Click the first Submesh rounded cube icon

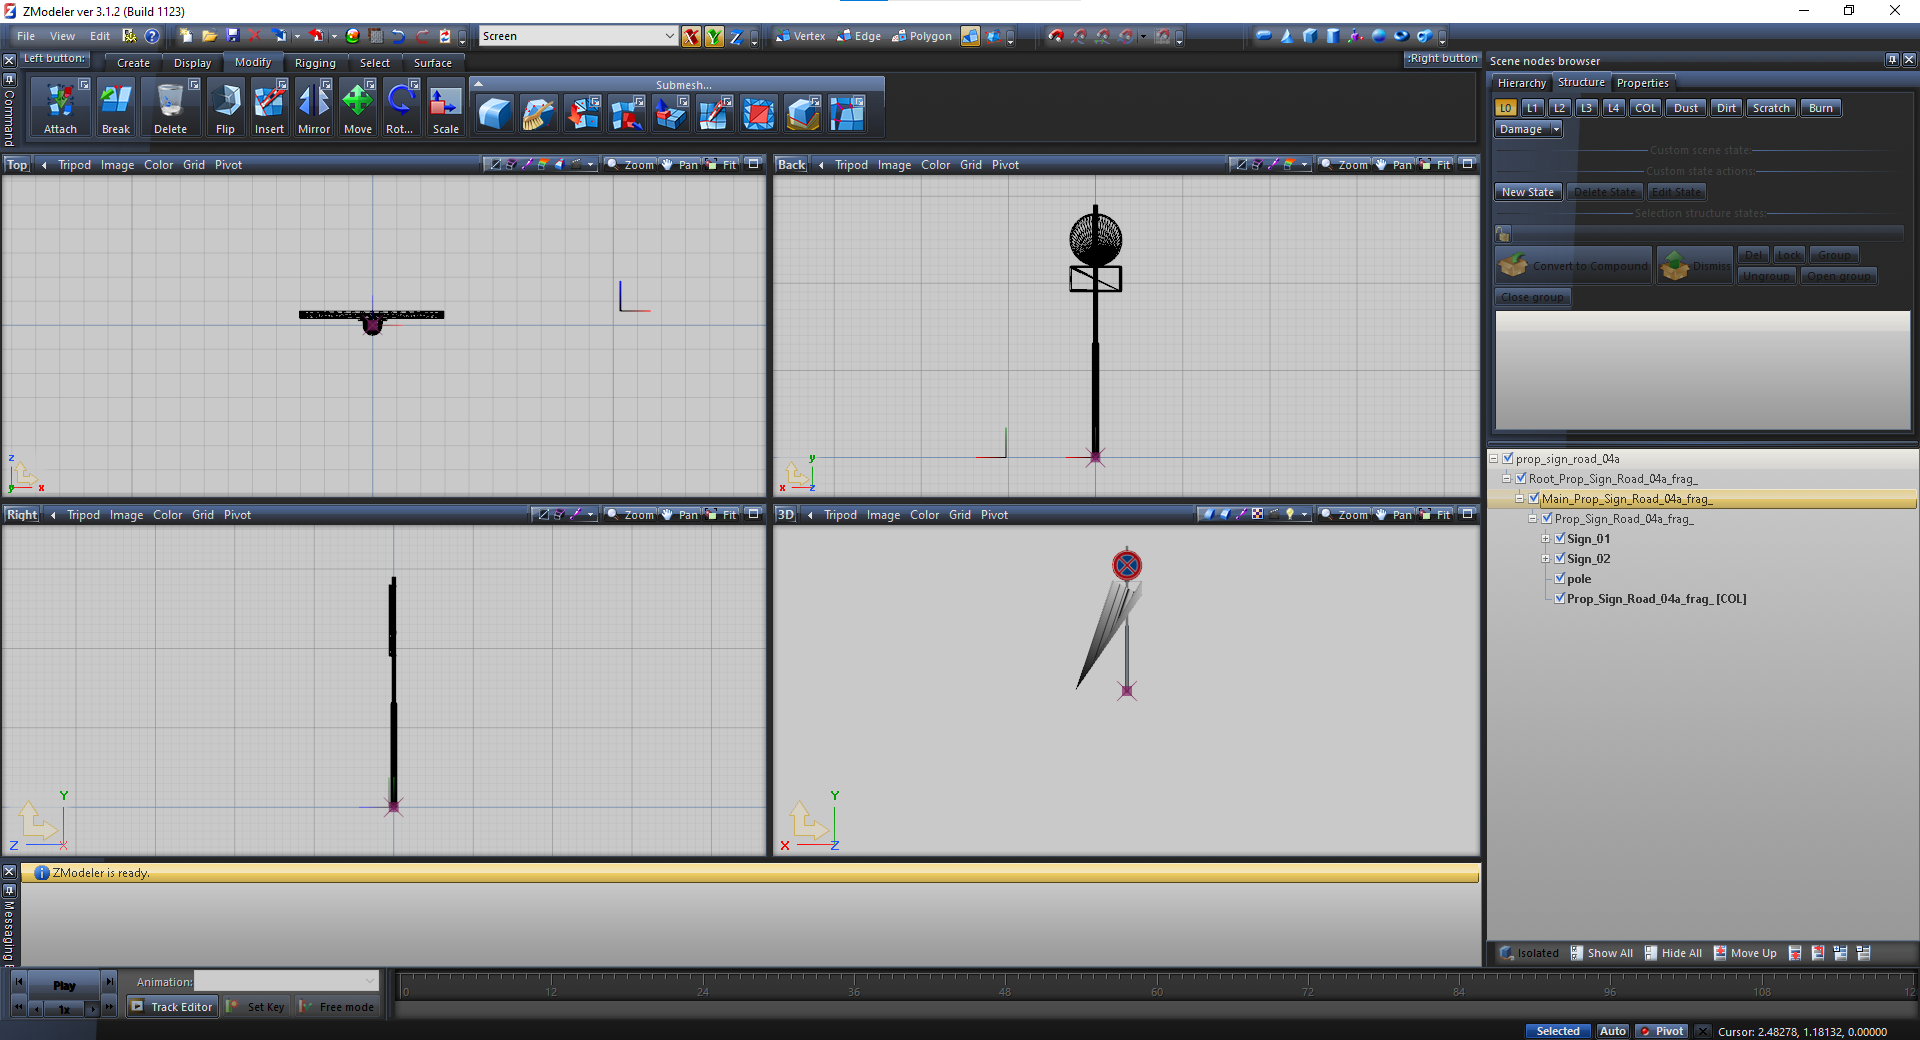pos(495,114)
